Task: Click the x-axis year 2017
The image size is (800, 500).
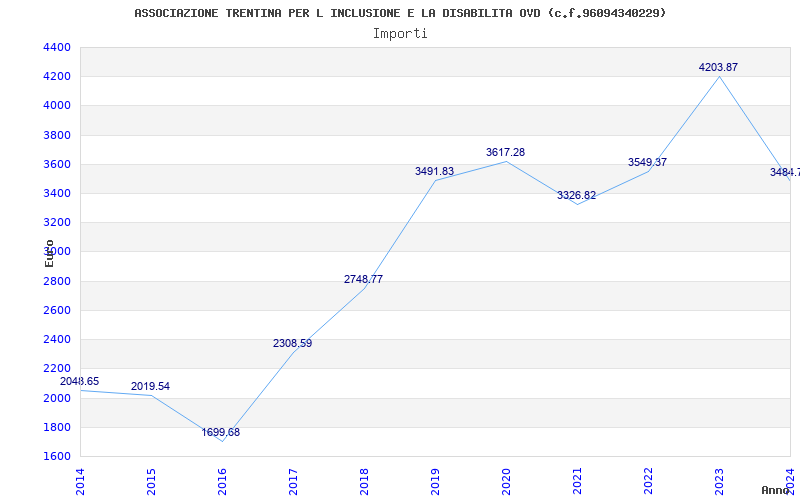Action: [293, 482]
